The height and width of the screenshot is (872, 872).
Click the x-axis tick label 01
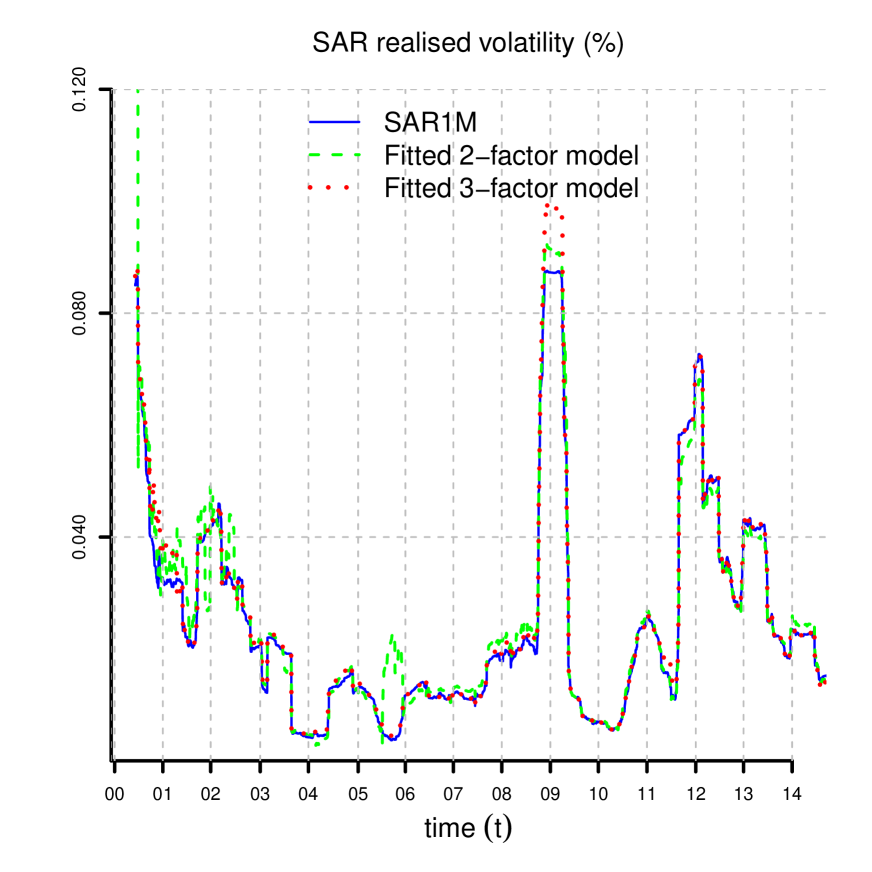[162, 794]
